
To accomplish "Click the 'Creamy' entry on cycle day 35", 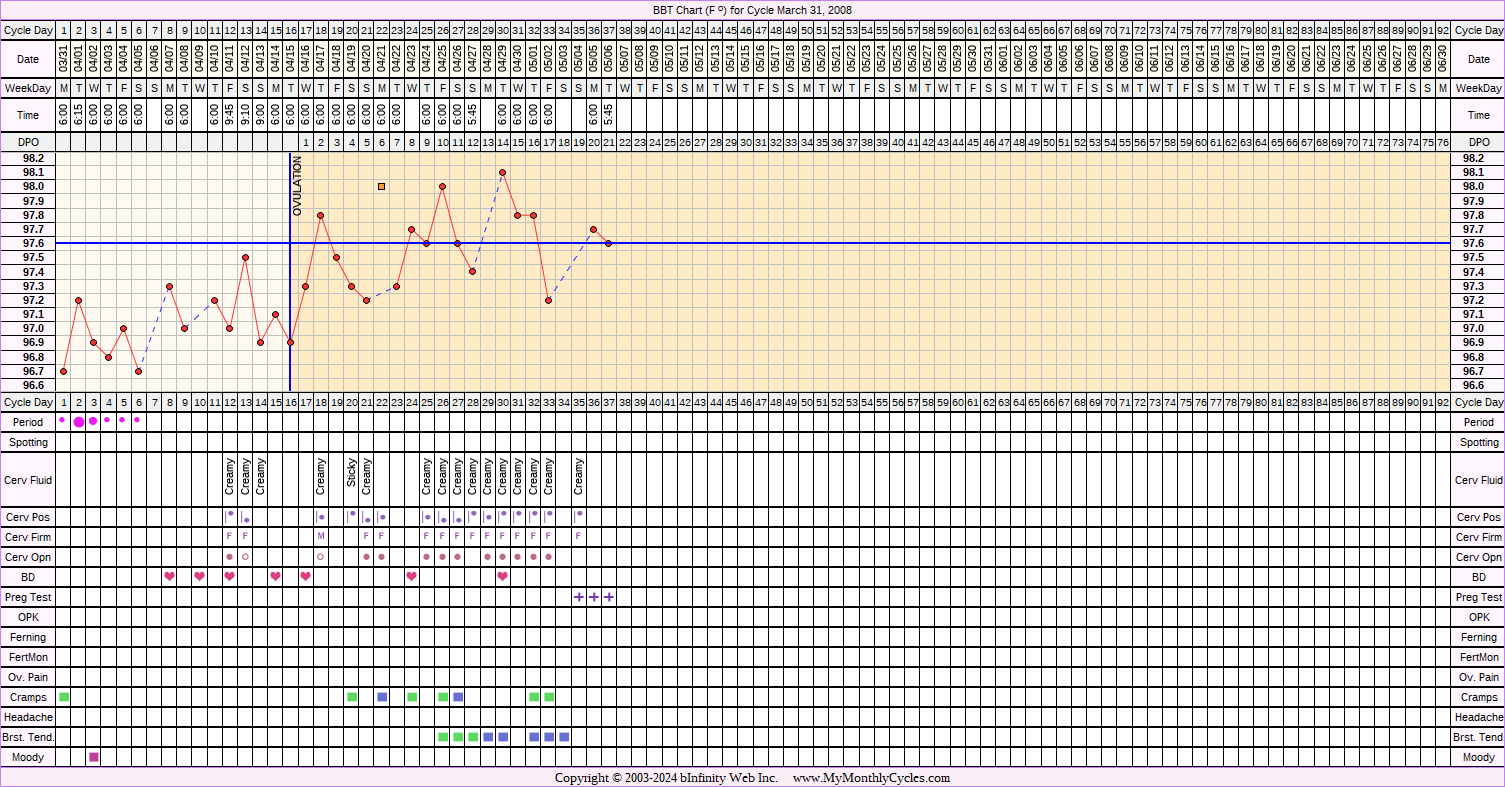I will tap(578, 476).
